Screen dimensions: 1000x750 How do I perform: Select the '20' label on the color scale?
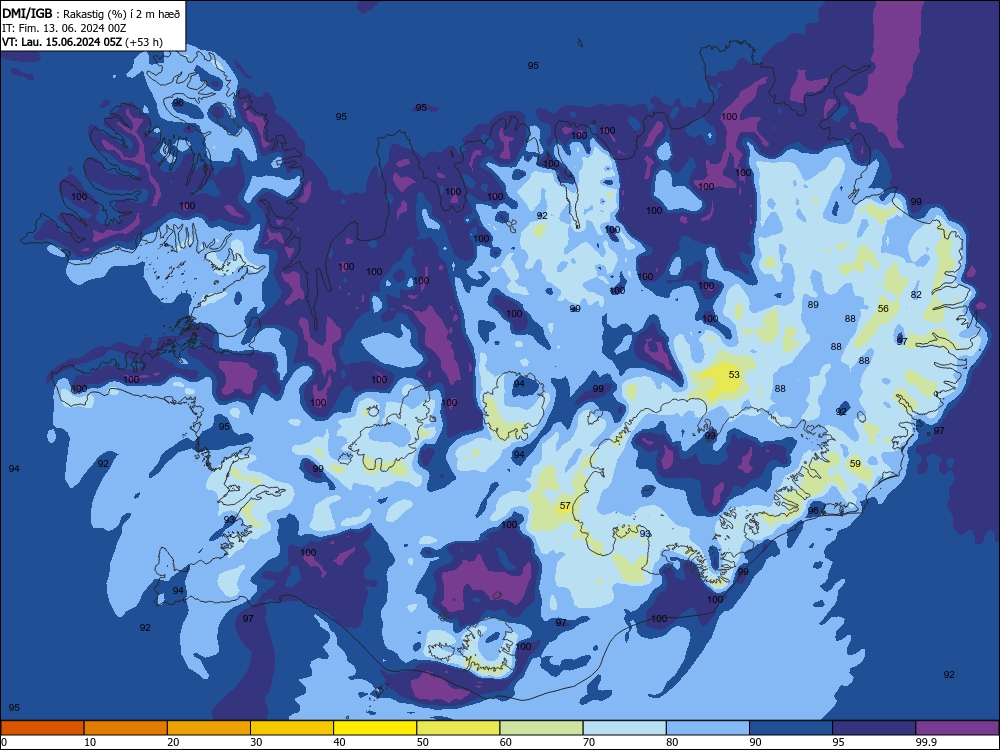(x=173, y=742)
